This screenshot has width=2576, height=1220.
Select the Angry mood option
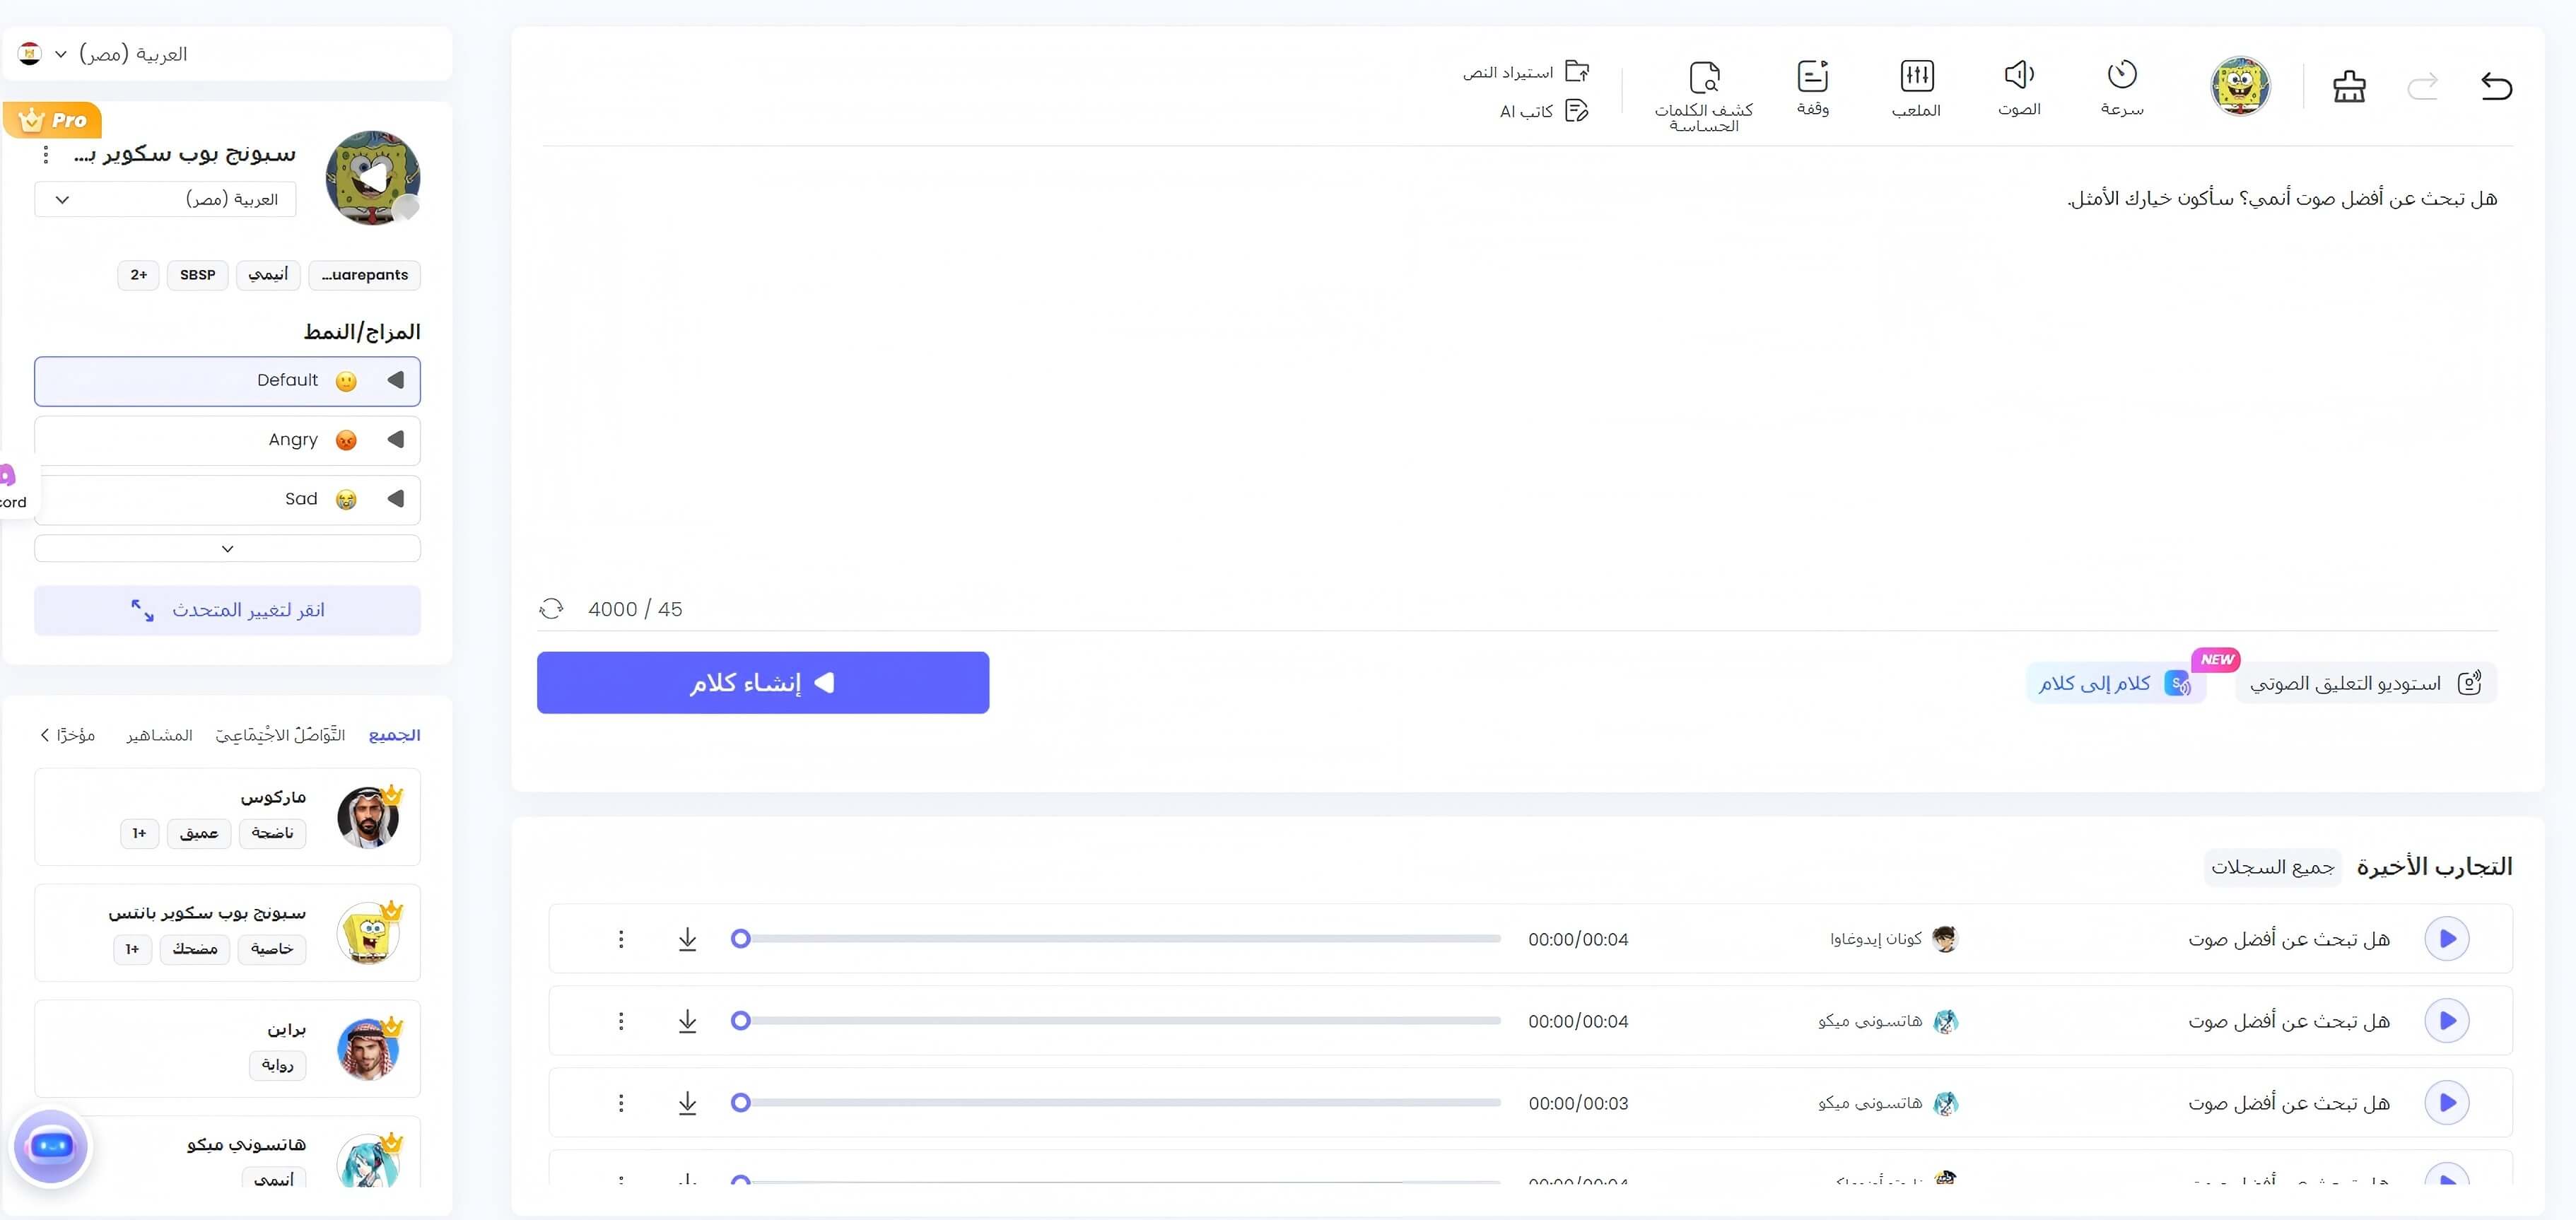click(x=227, y=439)
